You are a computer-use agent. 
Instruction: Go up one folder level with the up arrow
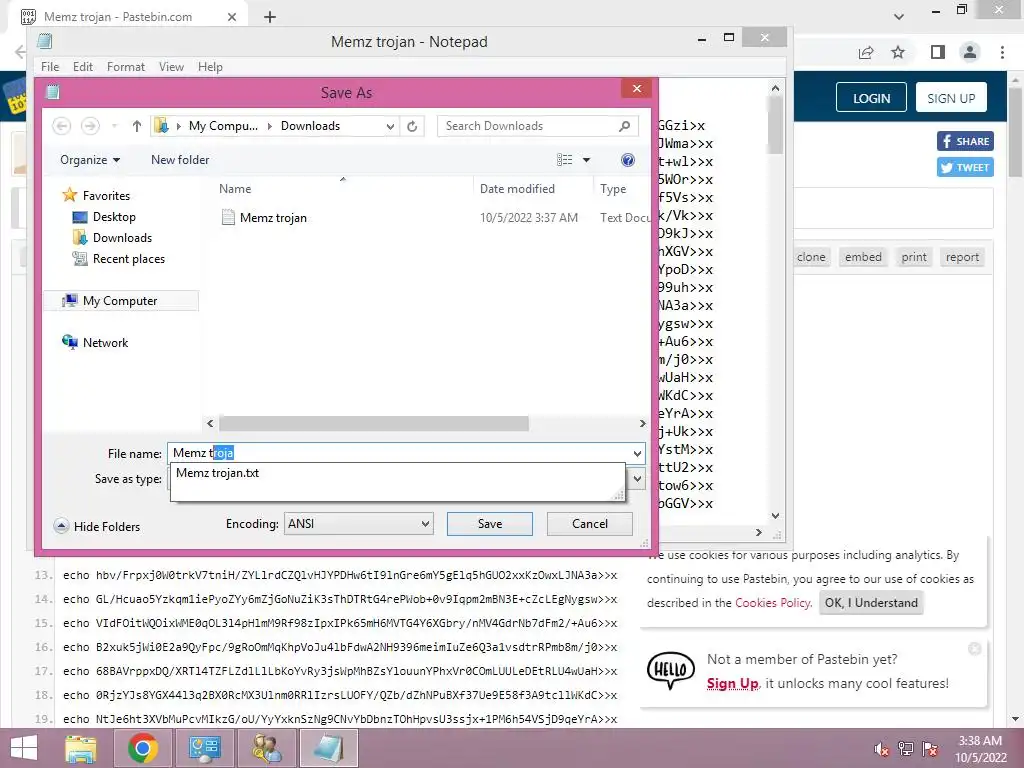point(136,126)
